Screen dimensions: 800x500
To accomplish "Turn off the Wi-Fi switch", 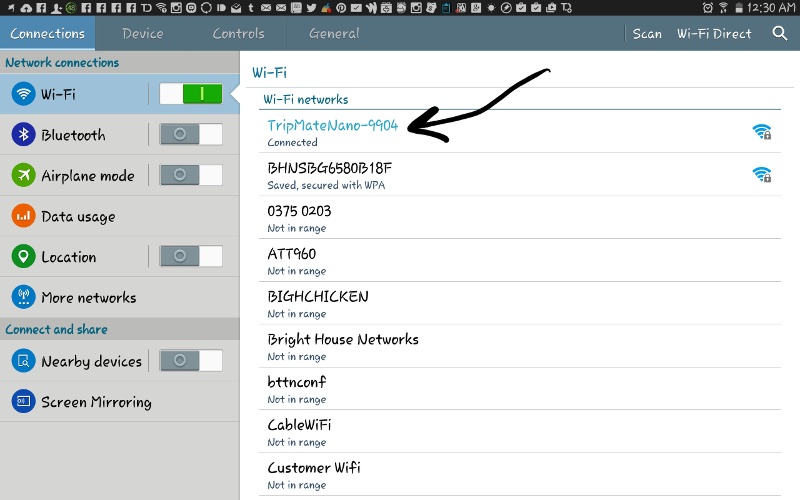I will tap(191, 94).
